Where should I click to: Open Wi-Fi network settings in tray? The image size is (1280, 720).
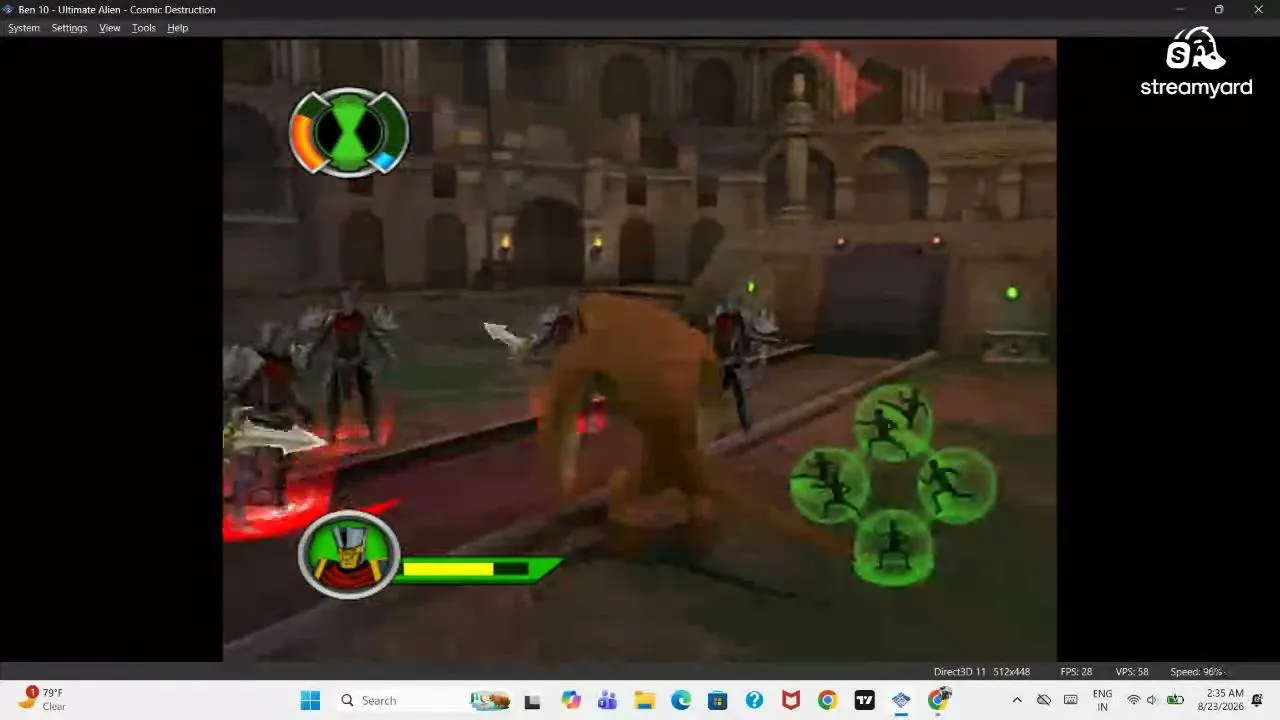click(x=1134, y=700)
